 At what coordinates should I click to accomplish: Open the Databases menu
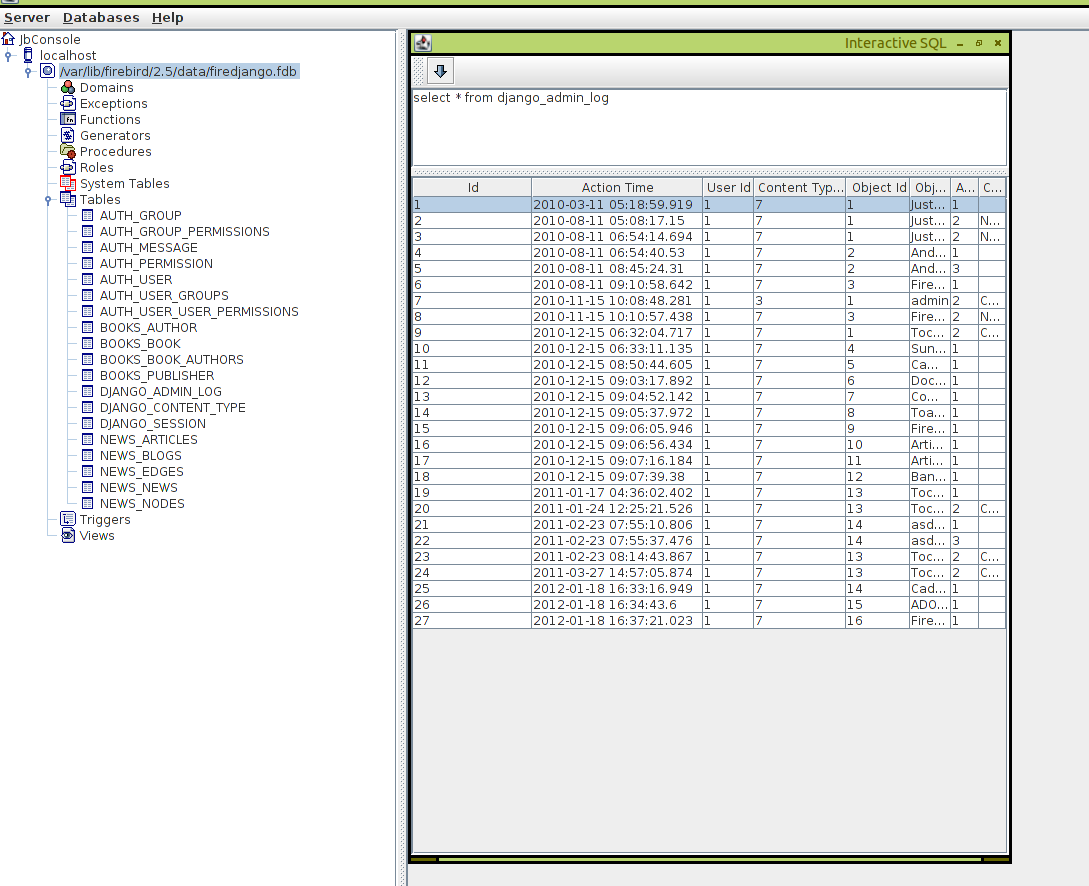(101, 18)
